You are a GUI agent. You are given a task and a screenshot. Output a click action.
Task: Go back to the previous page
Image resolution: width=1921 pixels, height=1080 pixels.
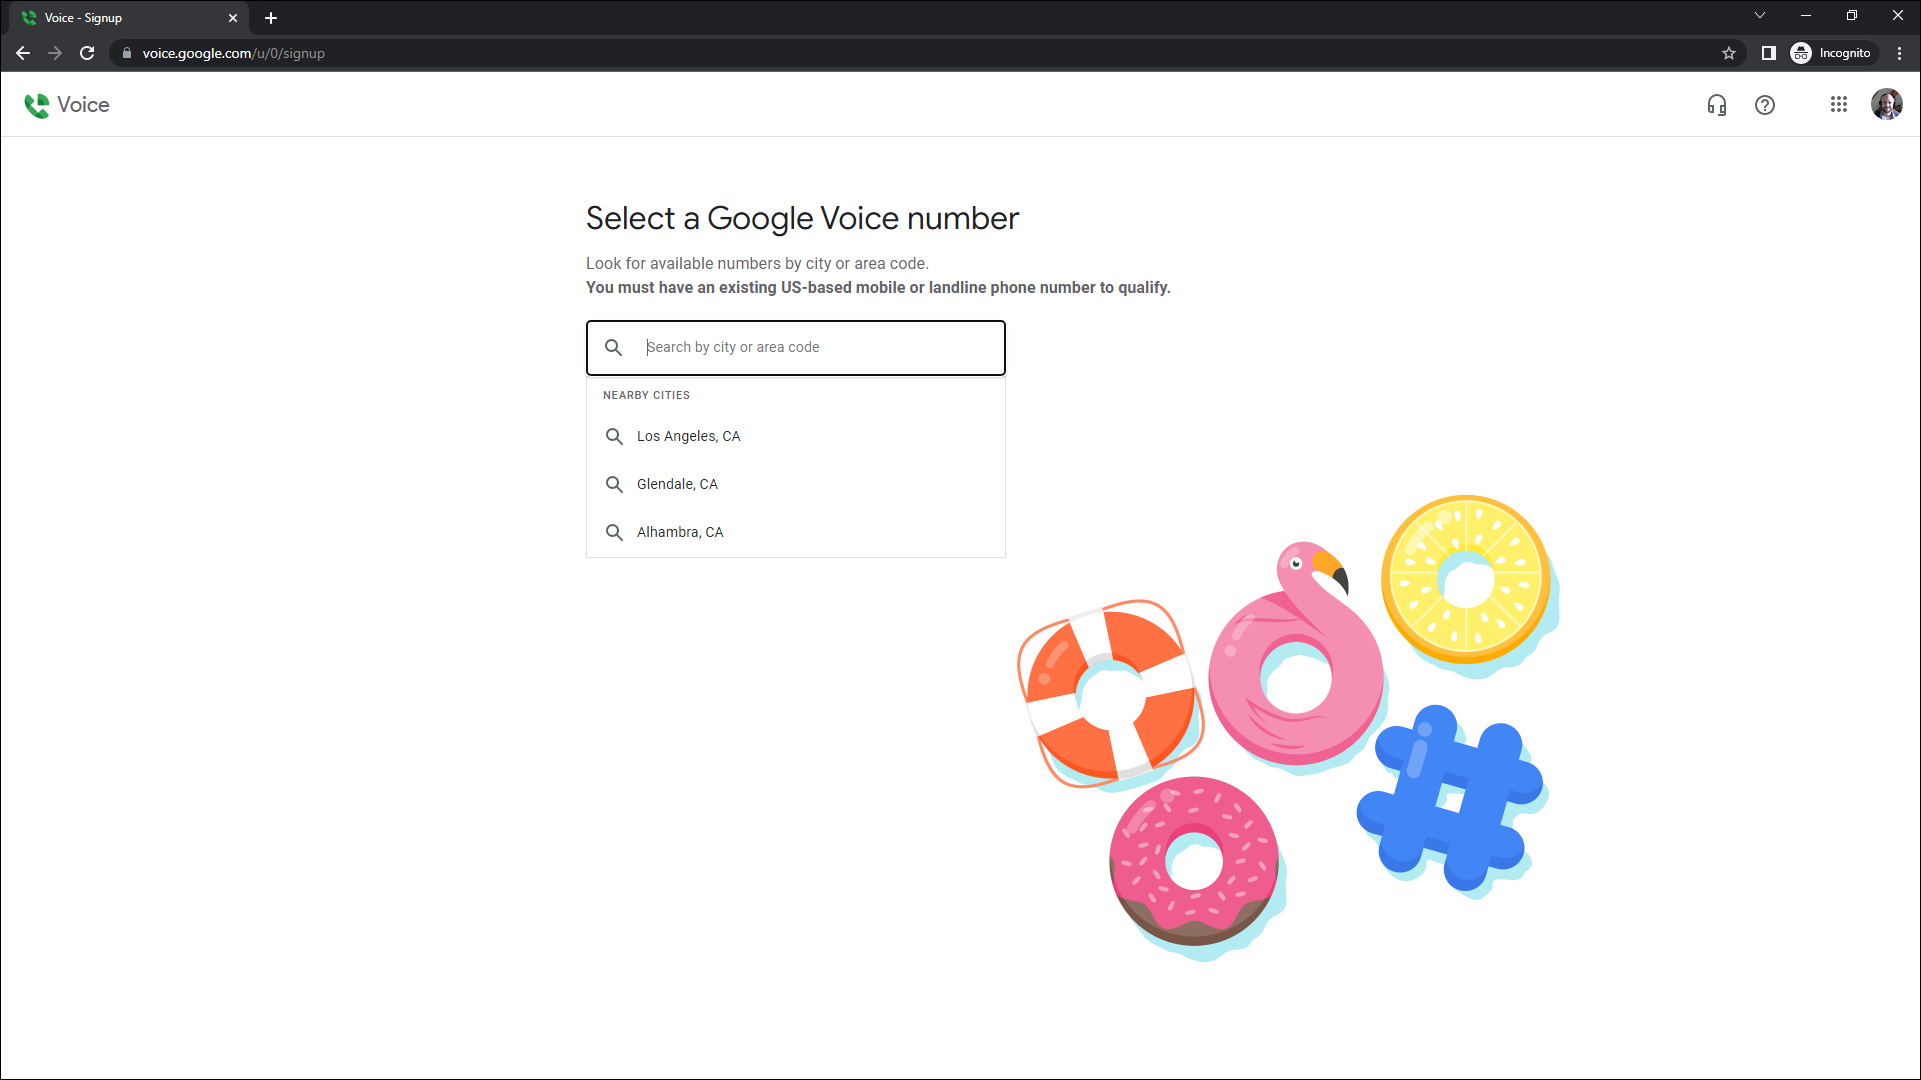click(23, 53)
